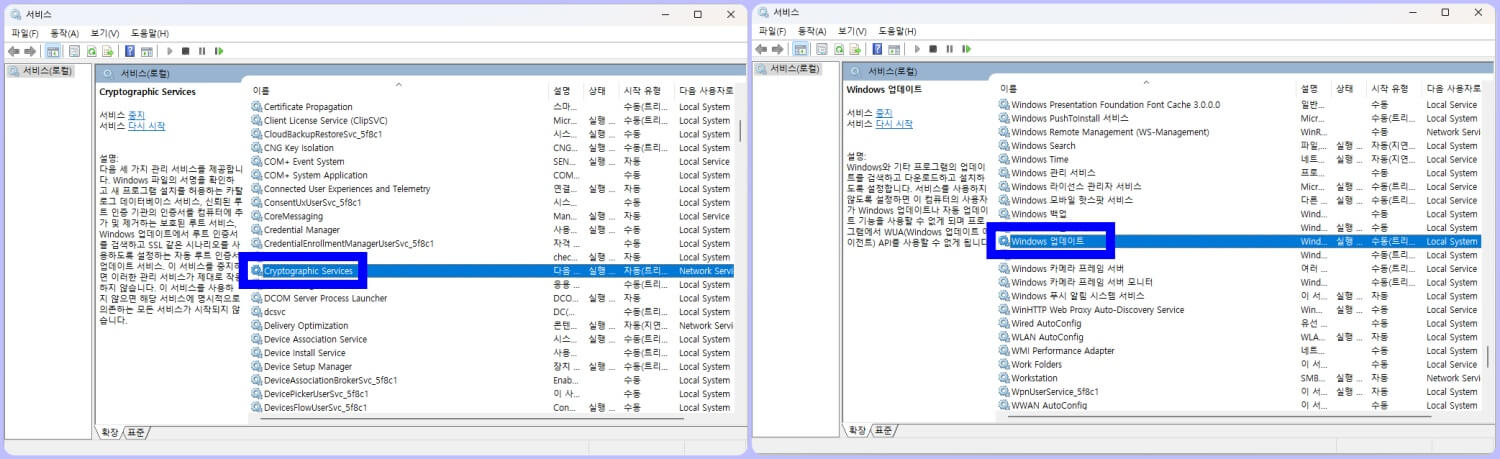This screenshot has height=459, width=1500.
Task: Click 중지 link under Windows 업데이트 heading
Action: coord(884,113)
